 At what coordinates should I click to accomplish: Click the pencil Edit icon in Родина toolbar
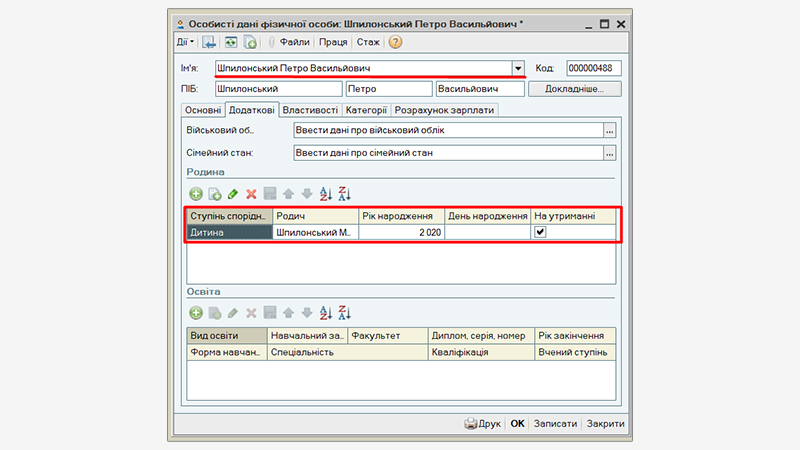click(x=233, y=194)
